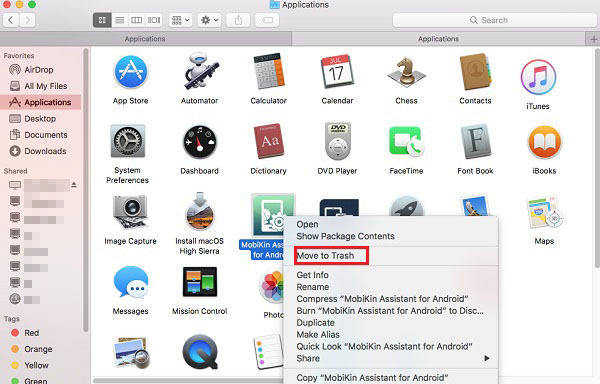The image size is (600, 384).
Task: Select the FaceTime app icon
Action: [x=406, y=142]
